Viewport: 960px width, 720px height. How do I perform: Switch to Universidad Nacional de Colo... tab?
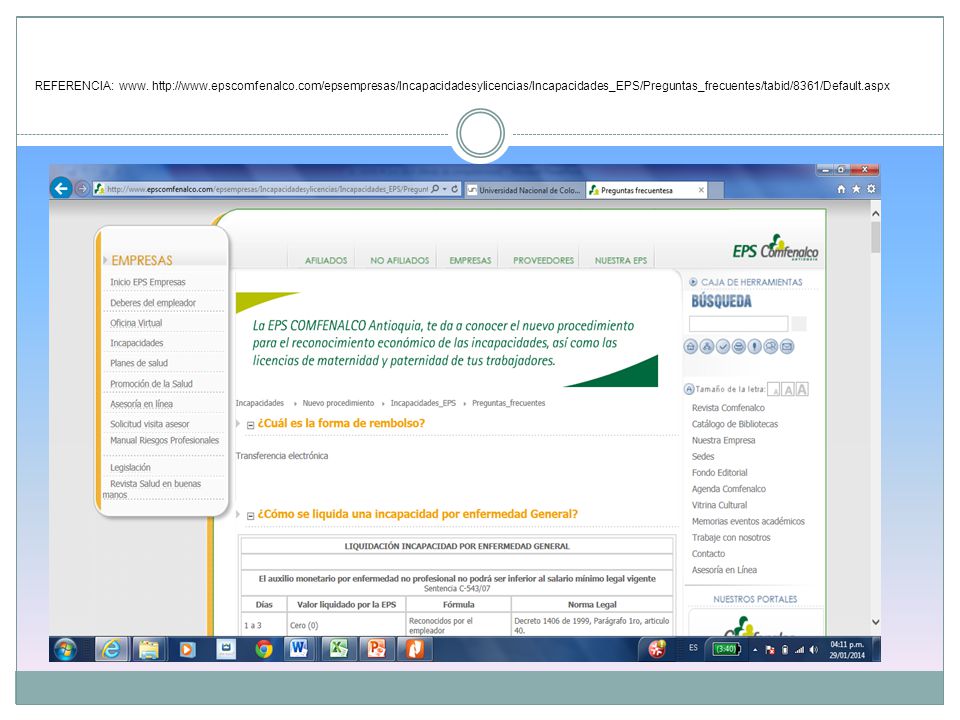point(525,190)
